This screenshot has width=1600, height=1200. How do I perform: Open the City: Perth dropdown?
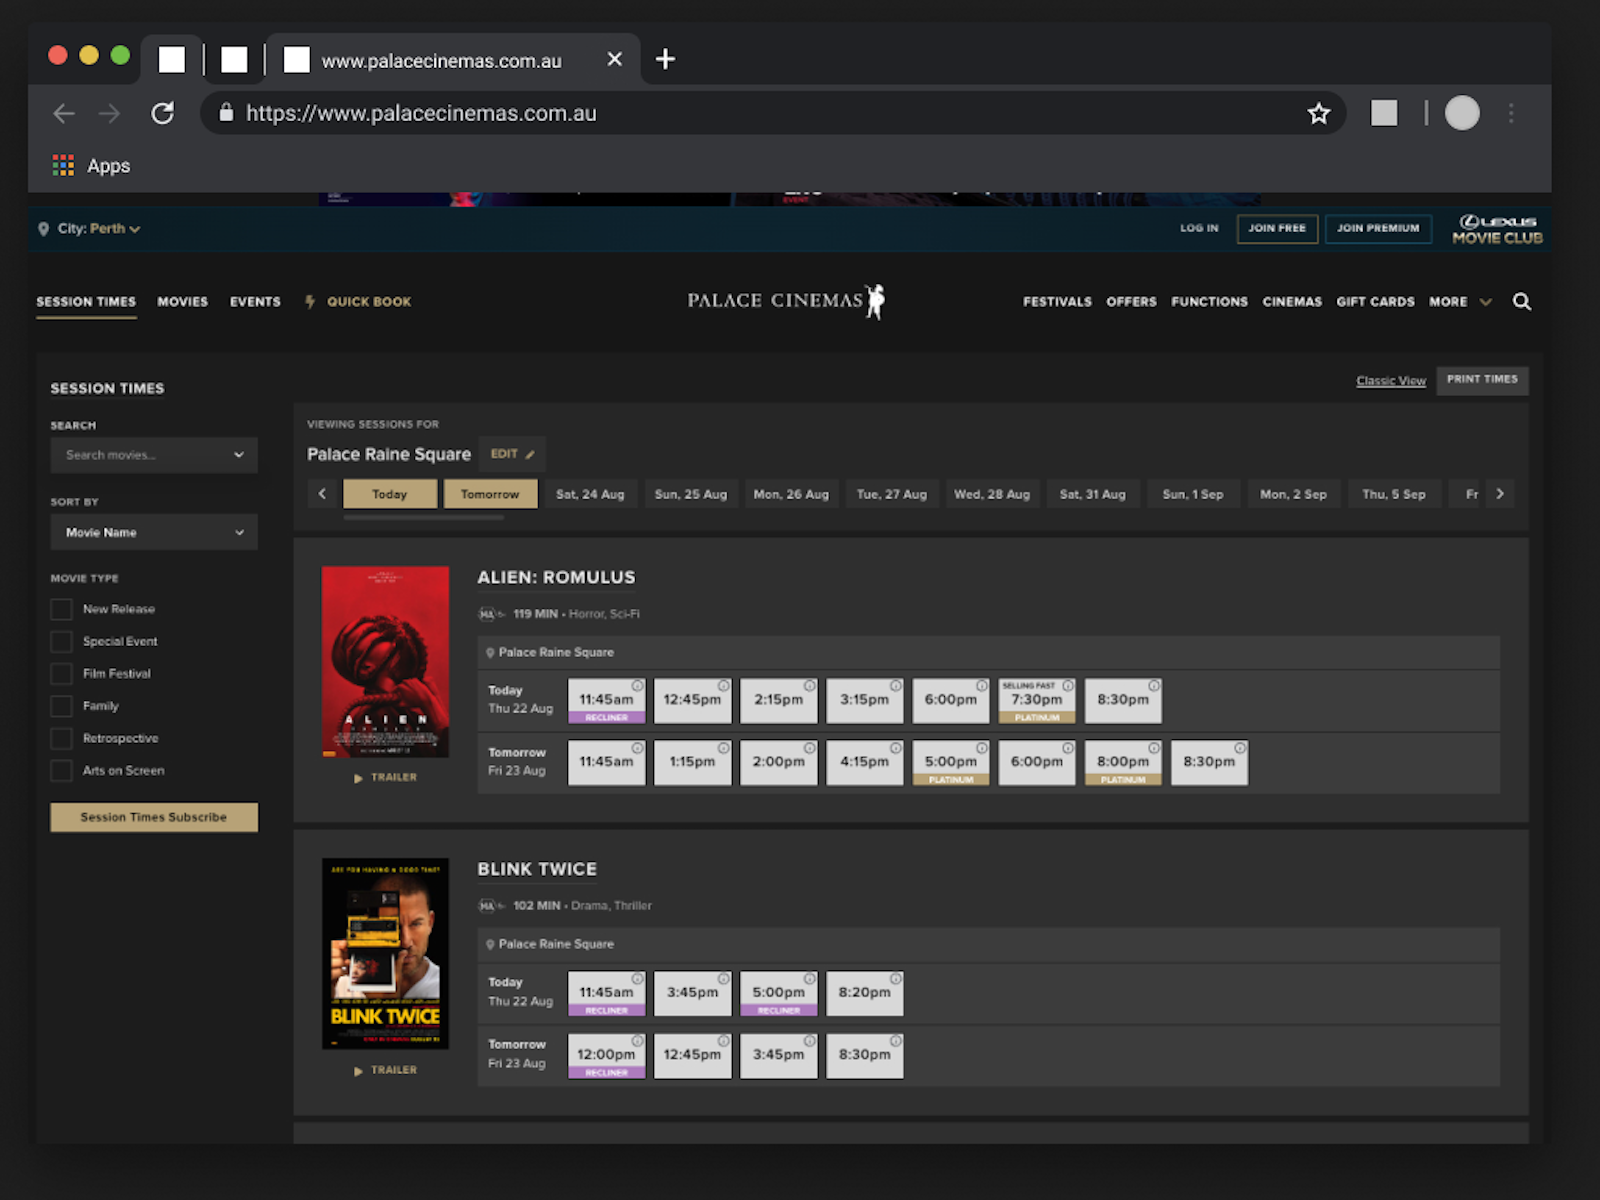pyautogui.click(x=99, y=229)
